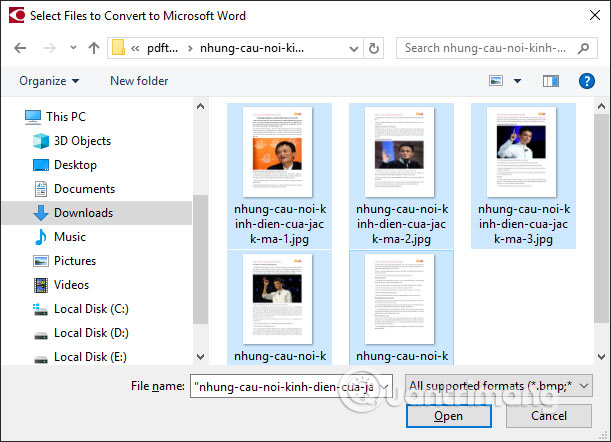
Task: Open the view options dropdown arrow
Action: [x=517, y=81]
